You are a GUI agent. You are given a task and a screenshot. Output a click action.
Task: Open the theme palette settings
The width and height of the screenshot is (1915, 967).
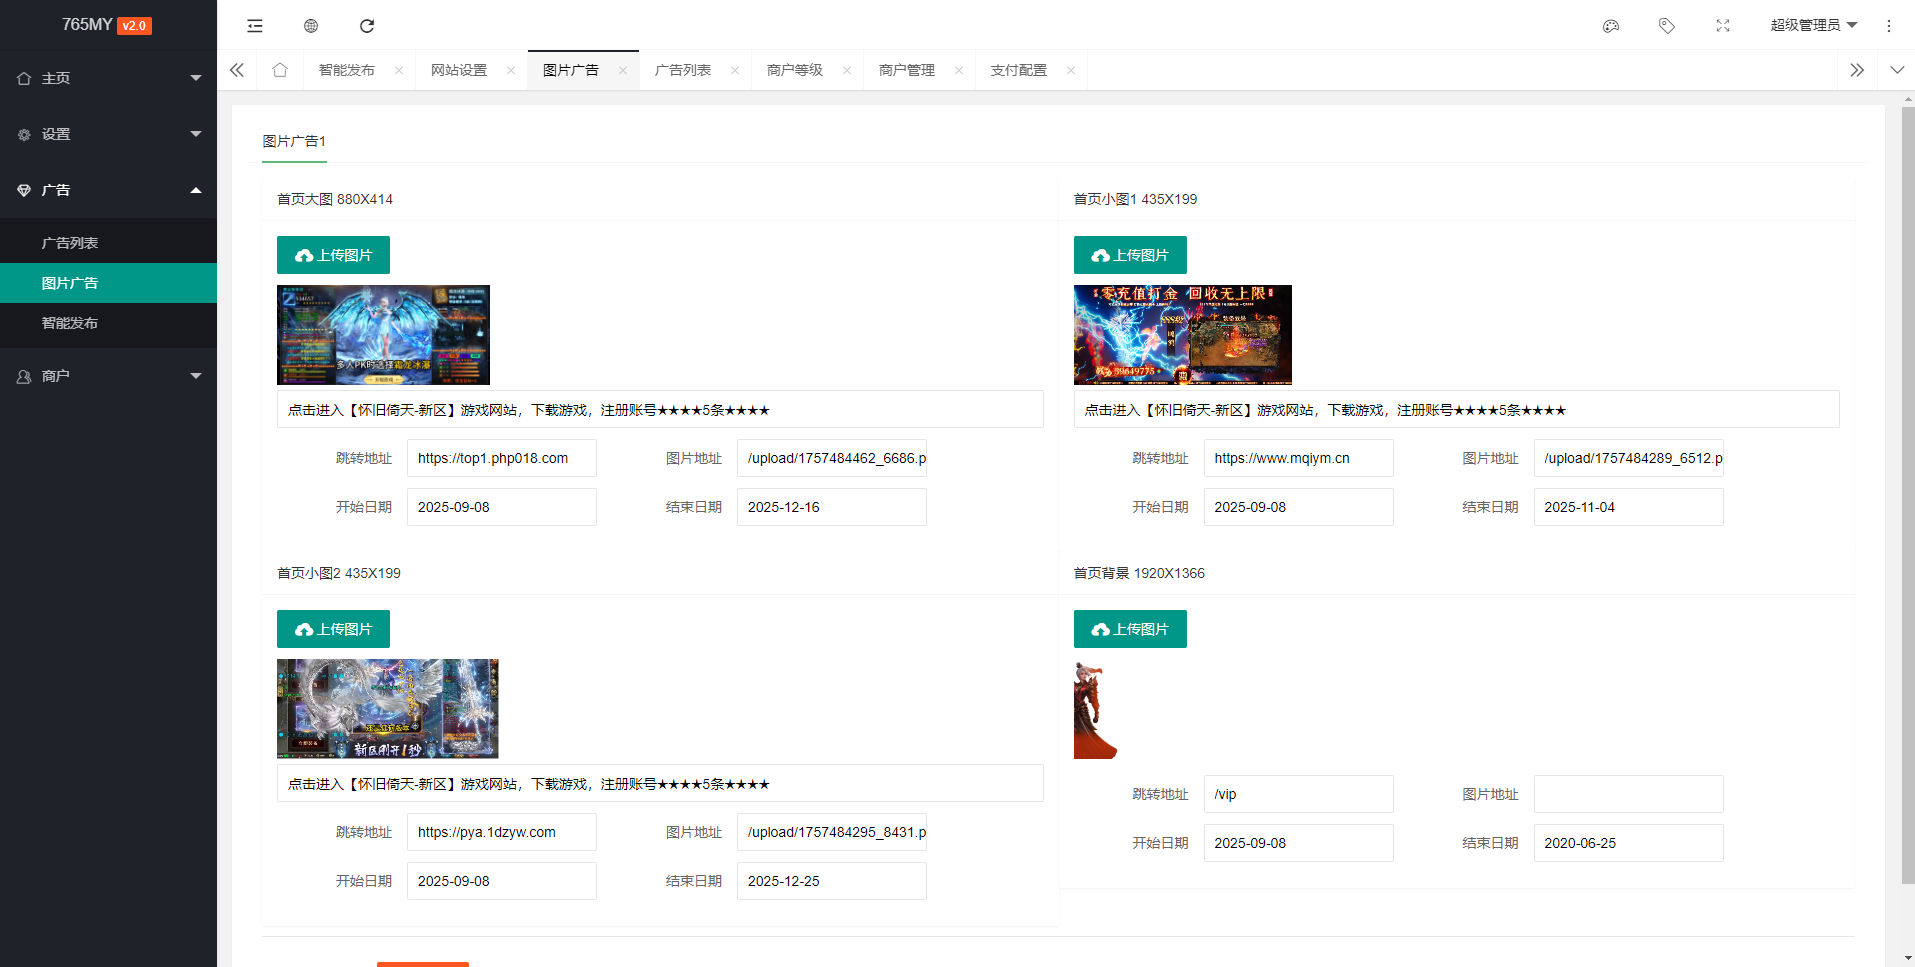[x=1611, y=25]
